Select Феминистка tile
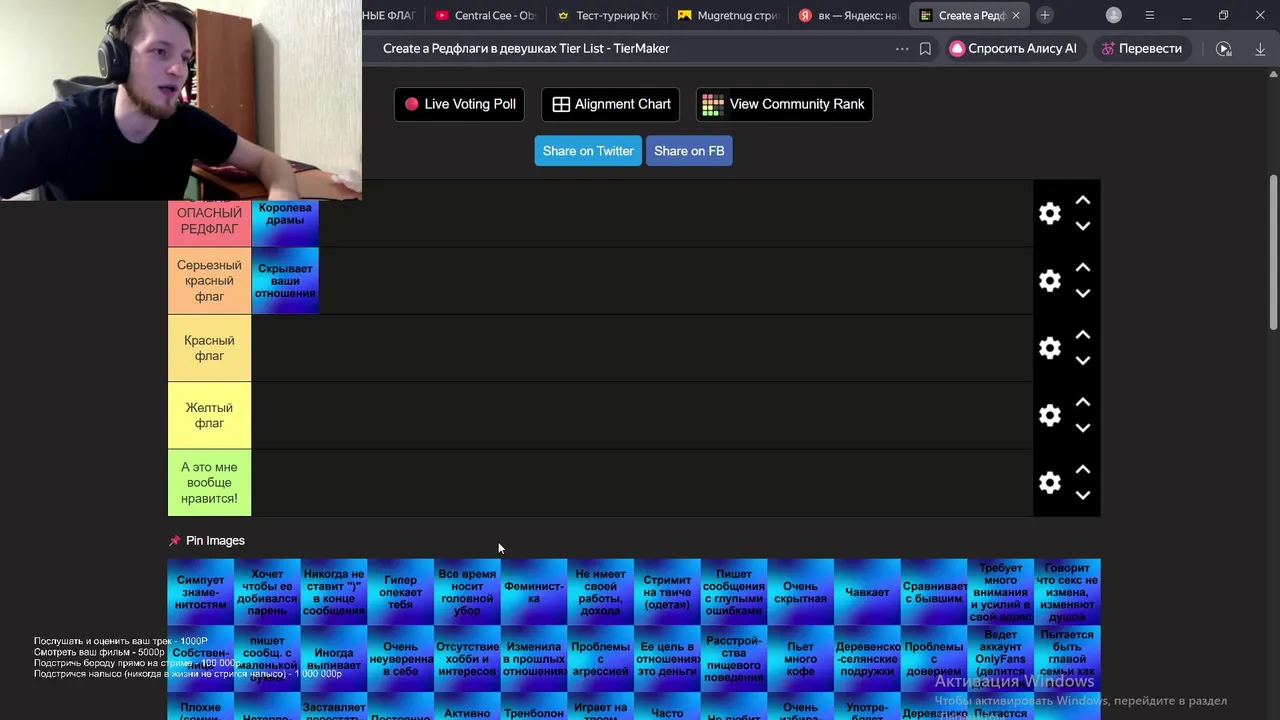Screen dimensions: 1280x720 534,592
